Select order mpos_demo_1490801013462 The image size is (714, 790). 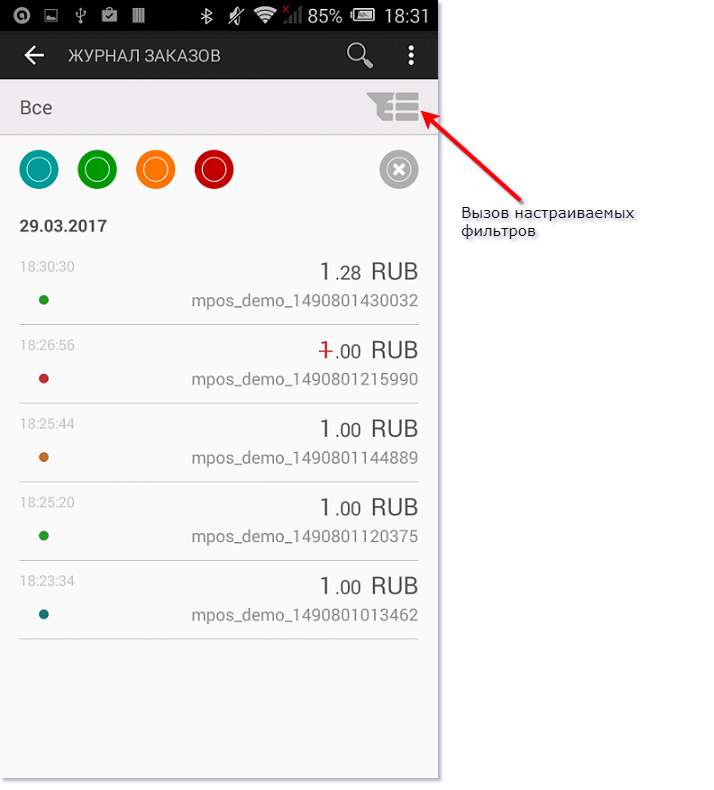tap(304, 615)
